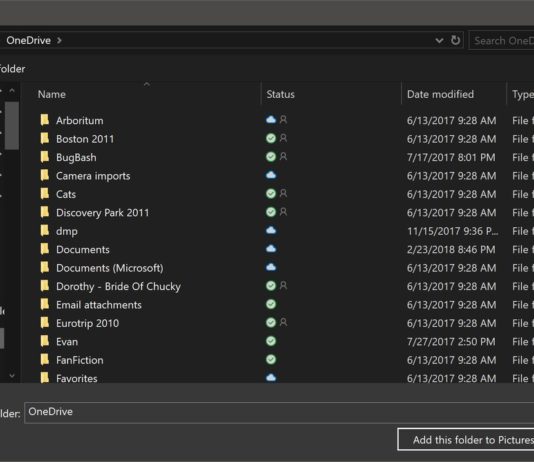Click the Search OneDrive input field
Viewport: 534px width, 462px height.
(501, 41)
